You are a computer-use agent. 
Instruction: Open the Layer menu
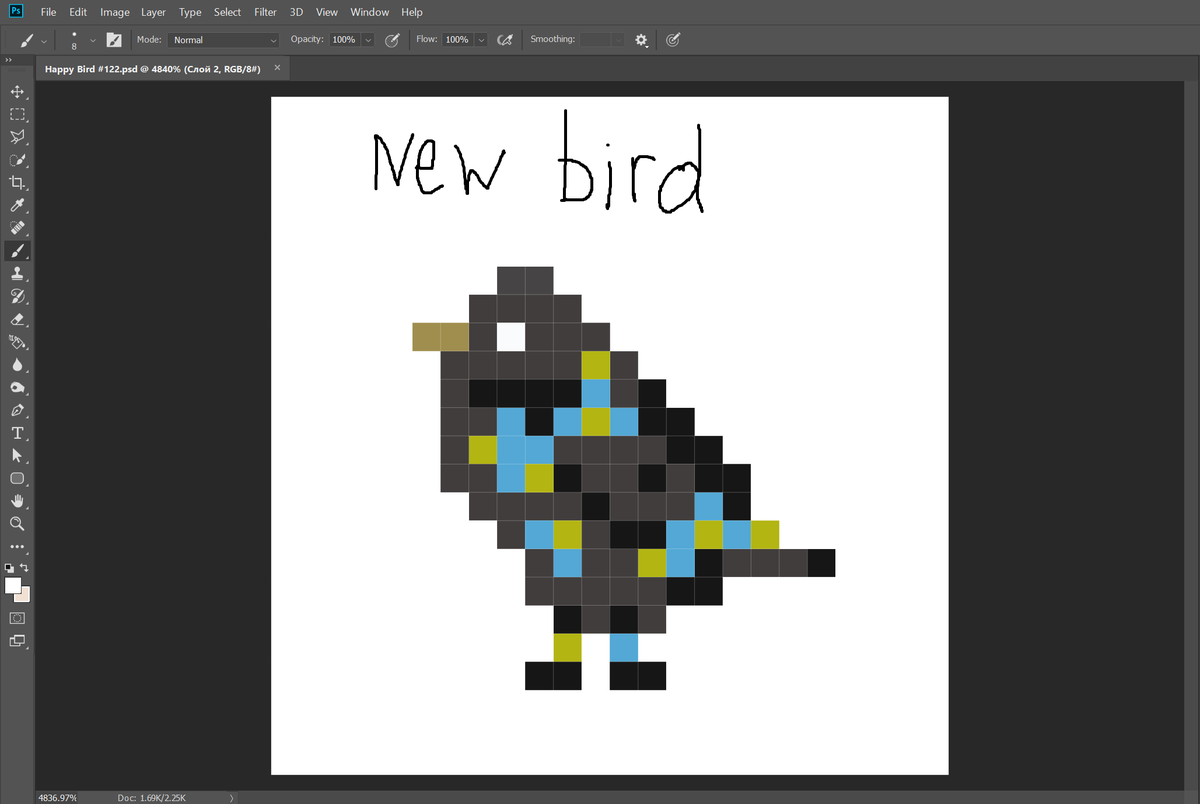tap(153, 12)
